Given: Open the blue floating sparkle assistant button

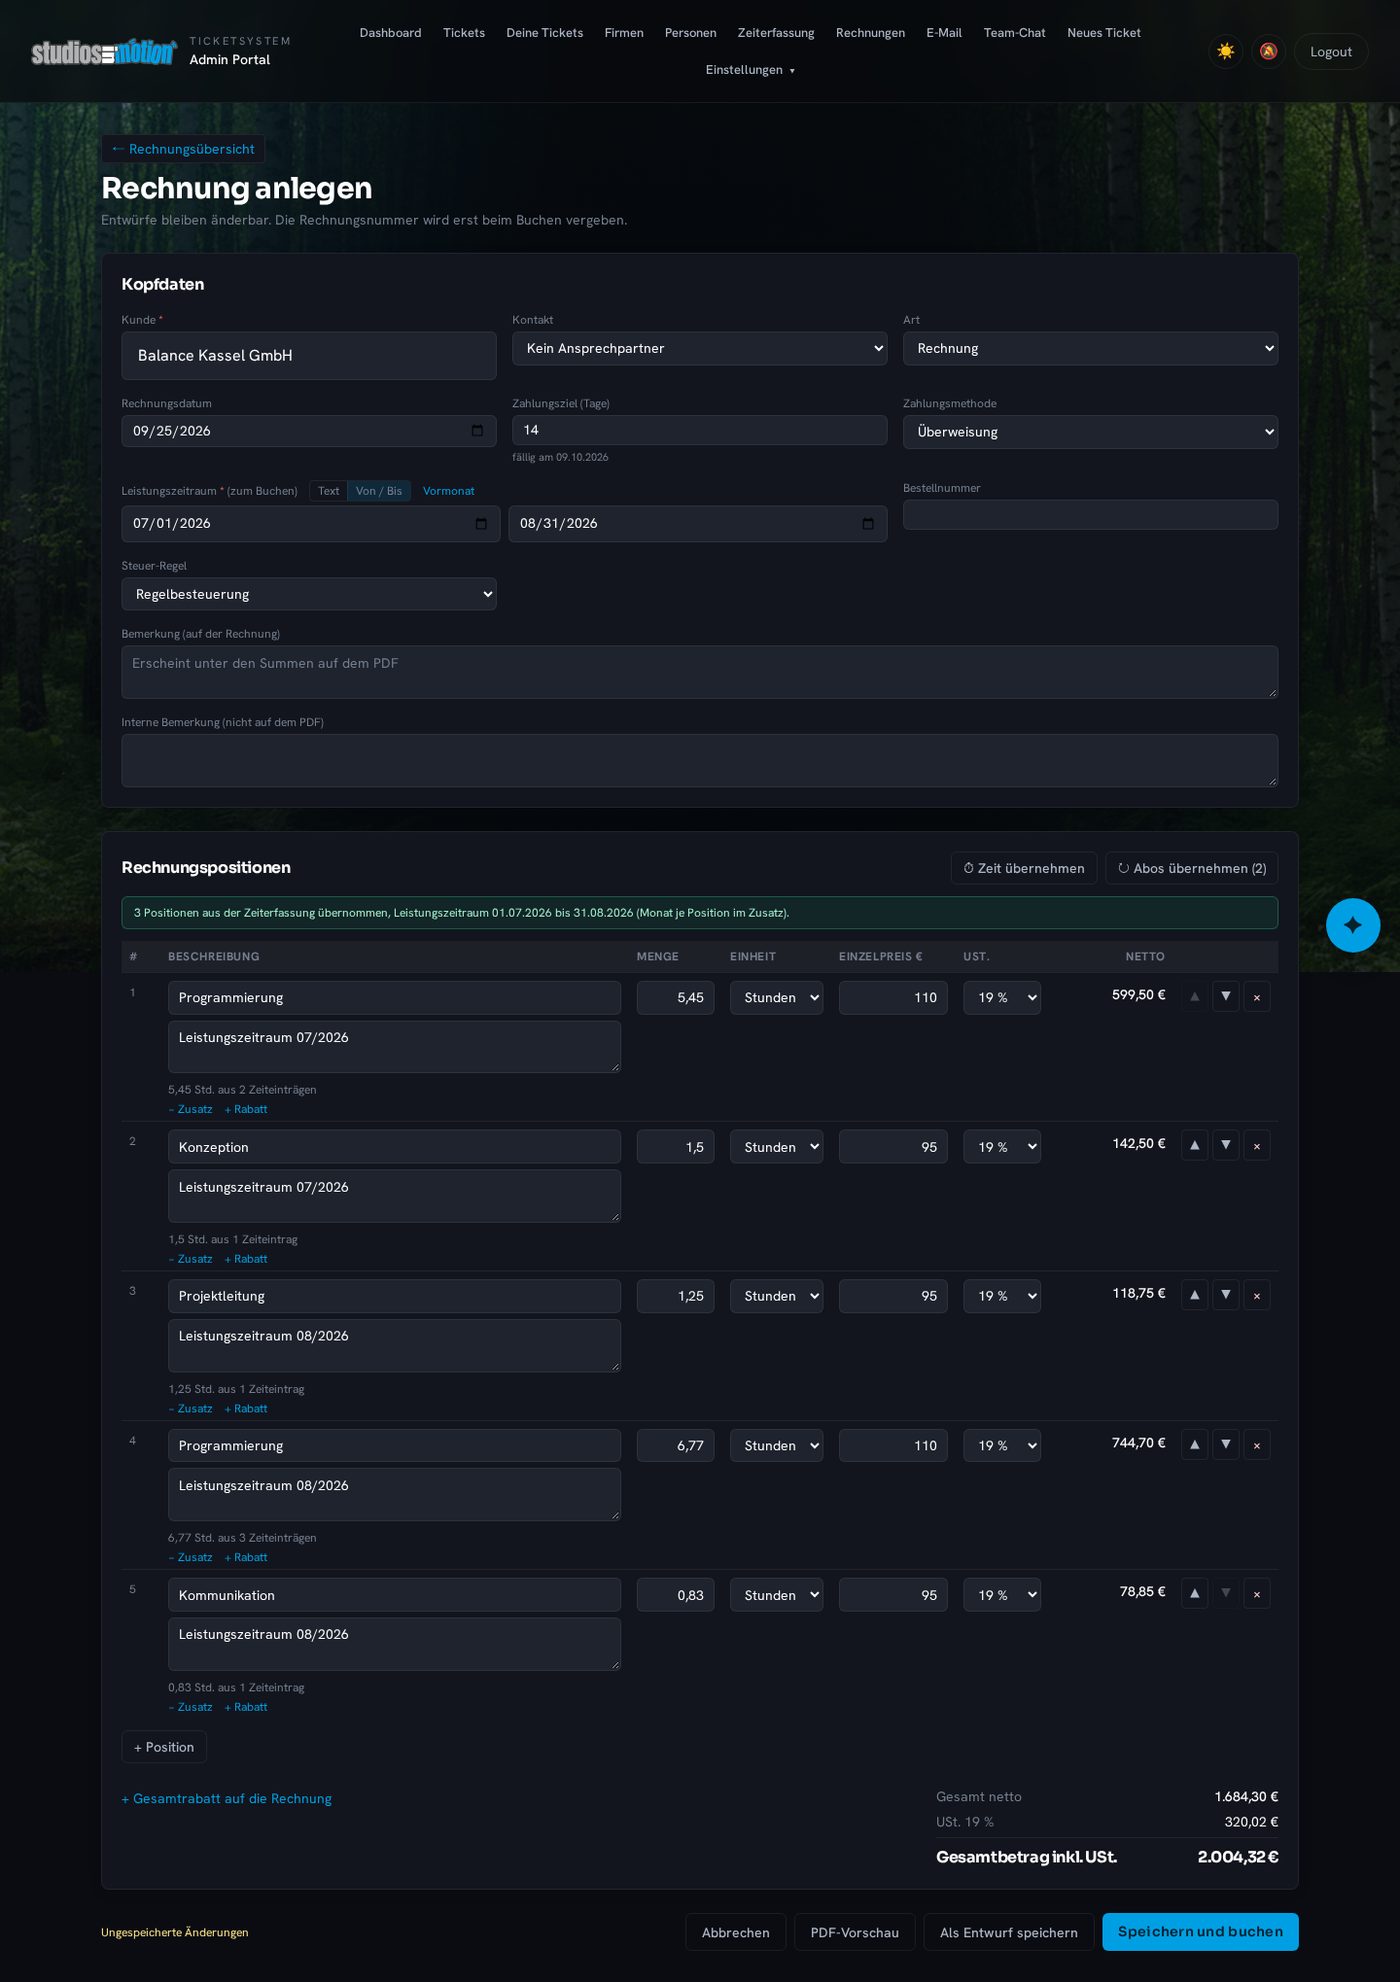Looking at the screenshot, I should [1352, 925].
